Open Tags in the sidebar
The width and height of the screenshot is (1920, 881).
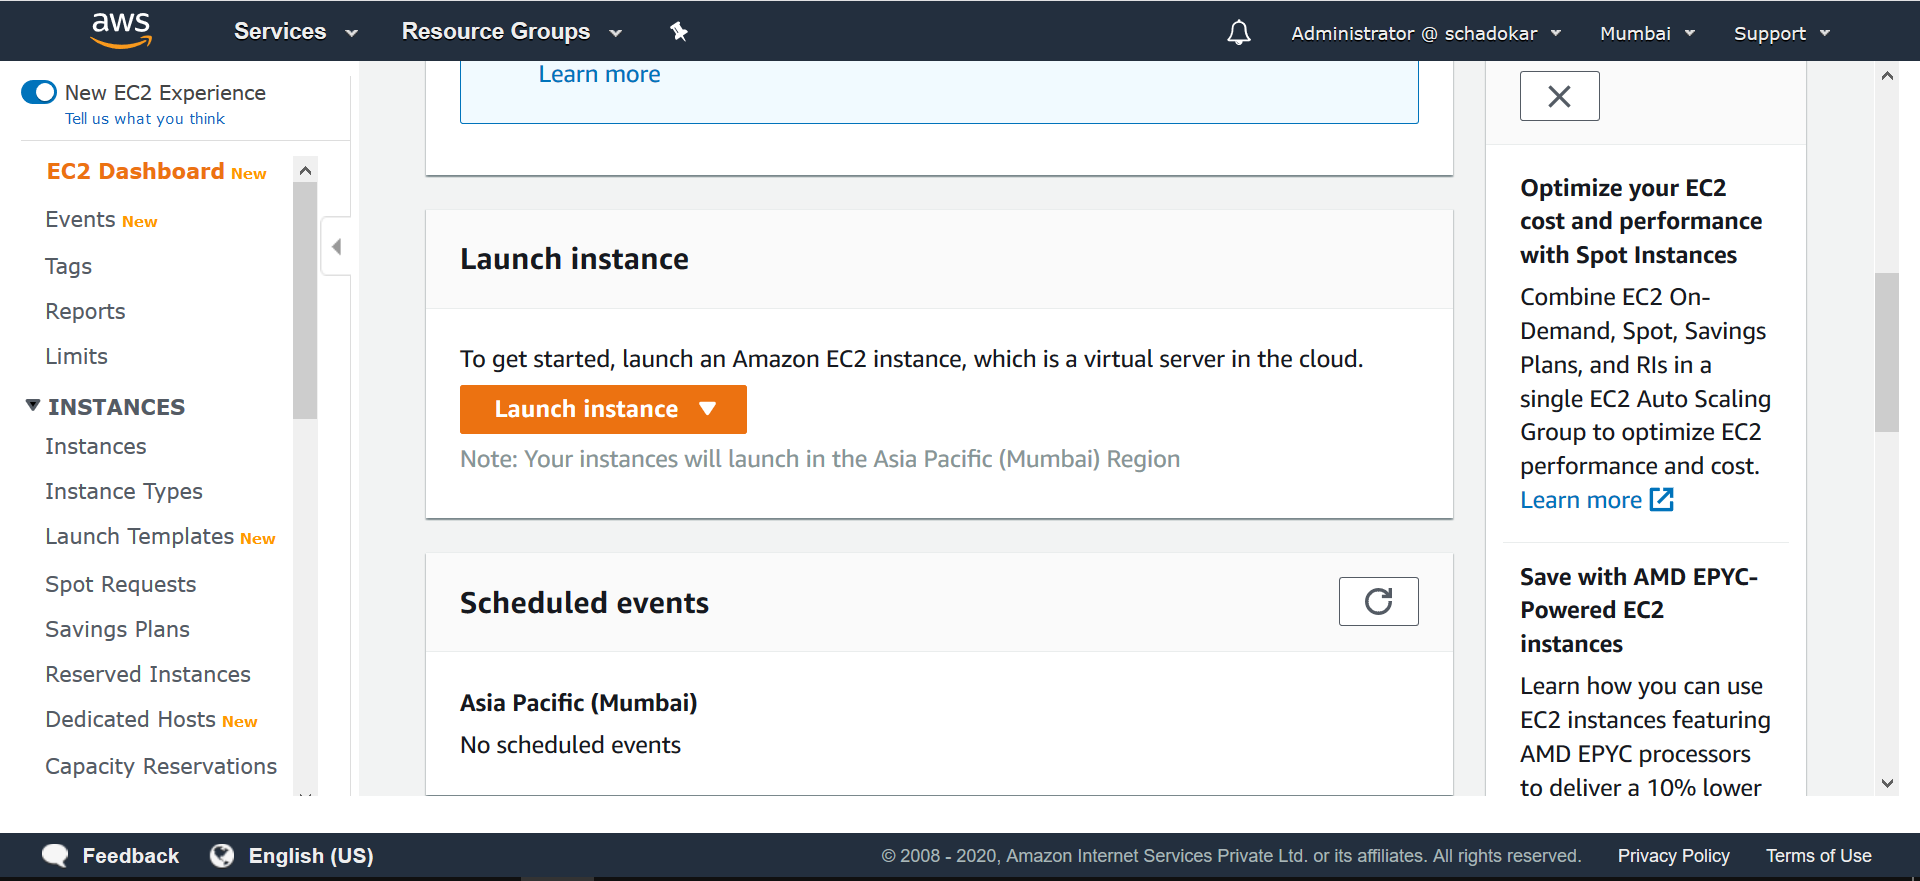click(68, 266)
